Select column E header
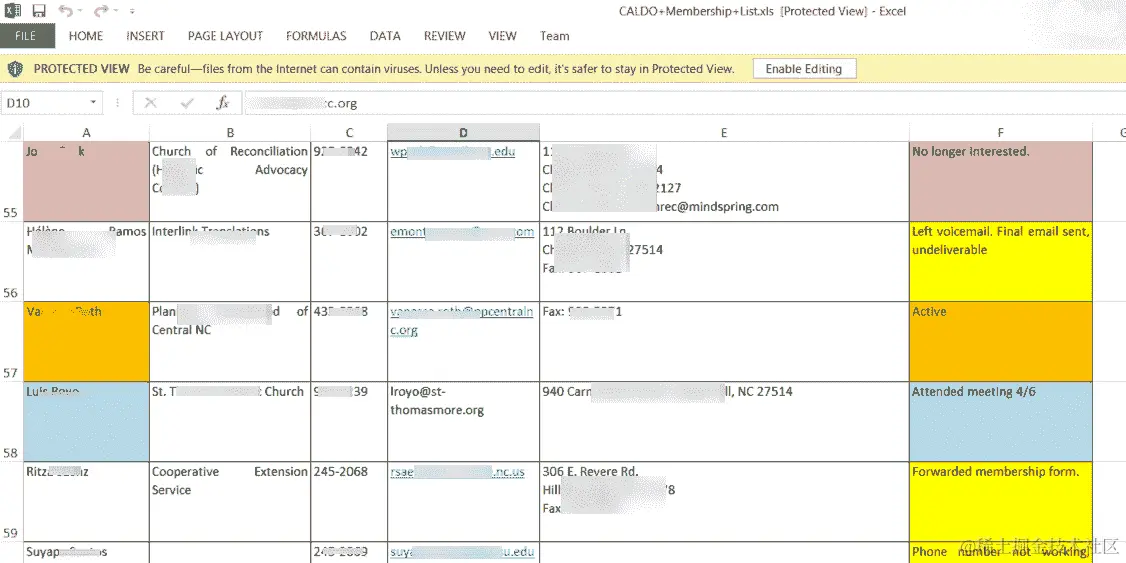The width and height of the screenshot is (1126, 563). (724, 132)
